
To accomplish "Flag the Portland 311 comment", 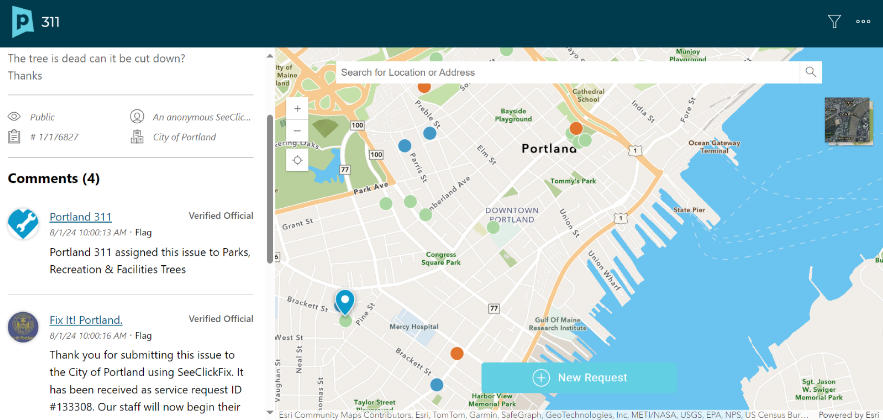I will pyautogui.click(x=143, y=232).
